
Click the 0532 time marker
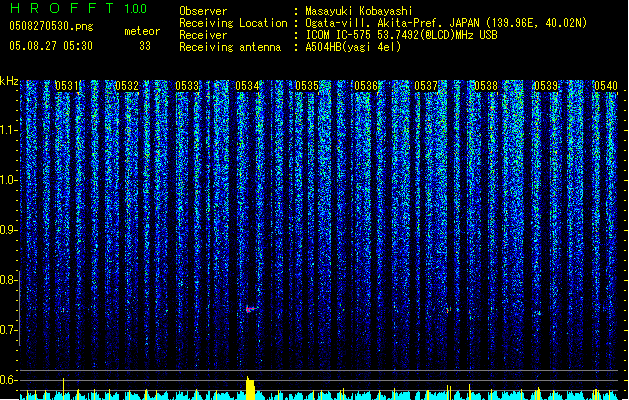pyautogui.click(x=126, y=86)
